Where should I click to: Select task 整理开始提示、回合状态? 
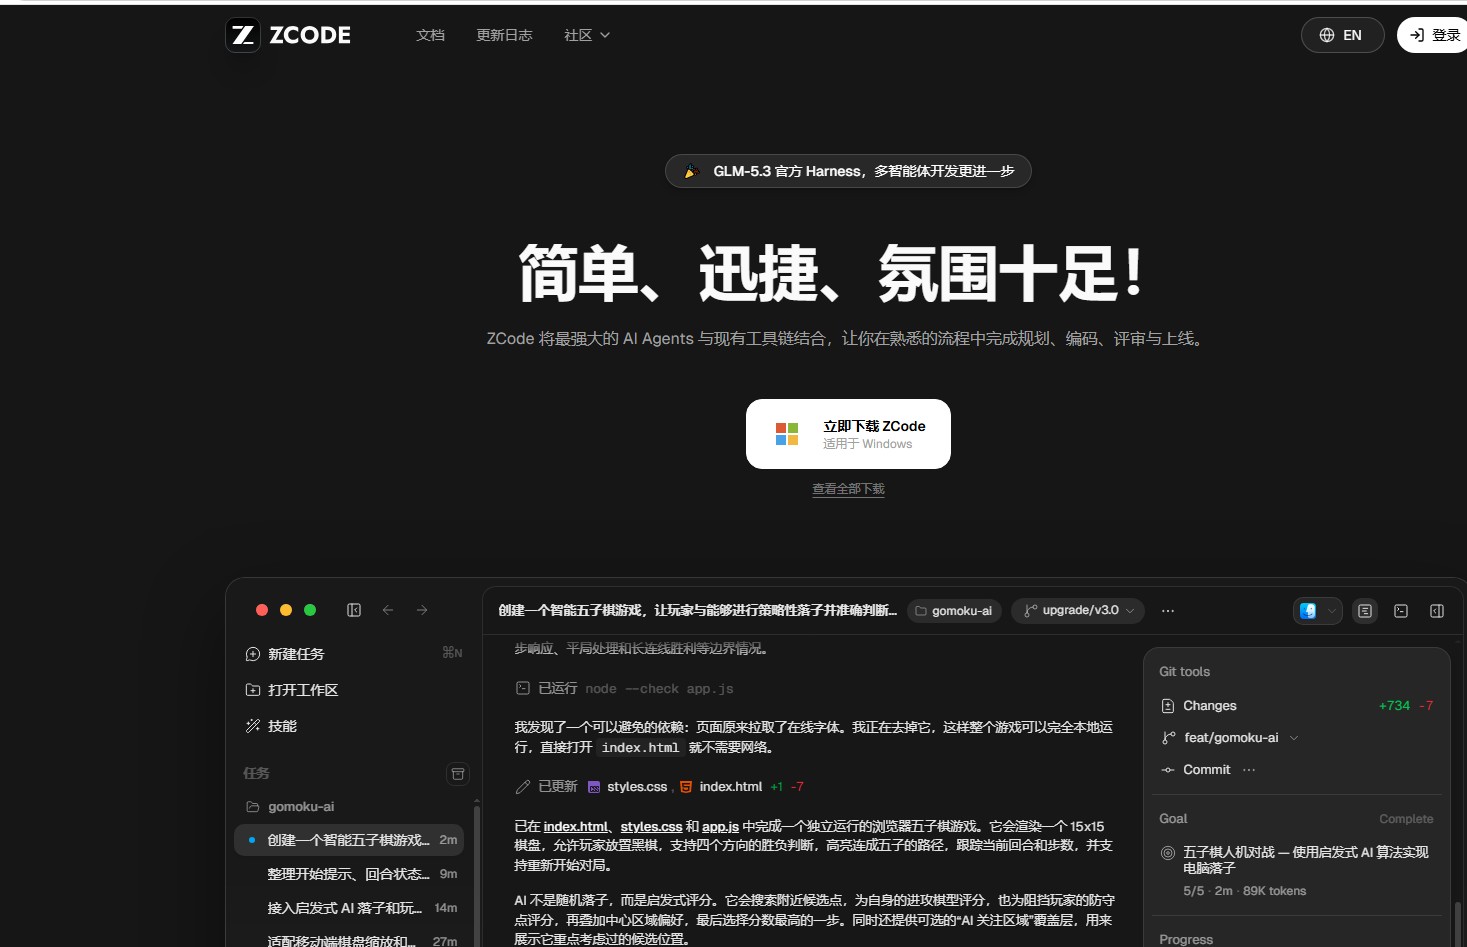tap(349, 874)
